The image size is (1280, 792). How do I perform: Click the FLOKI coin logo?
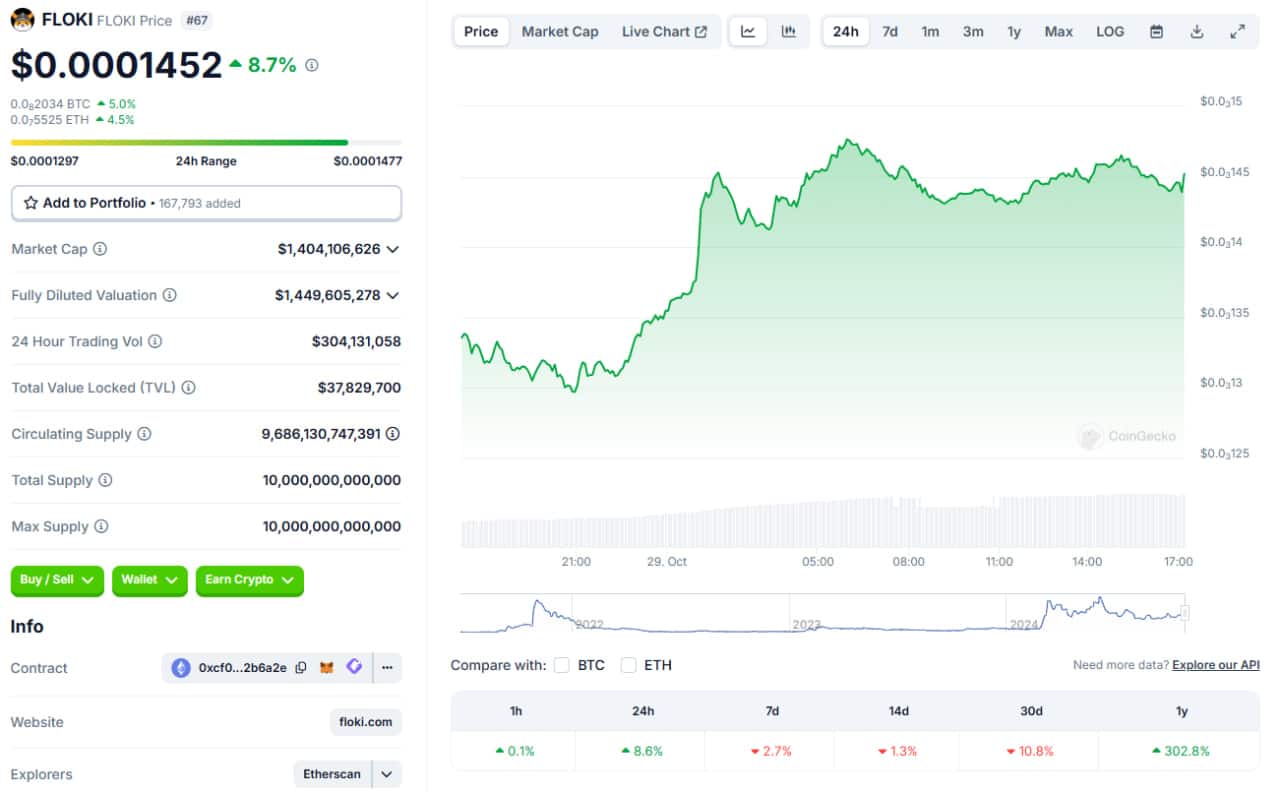22,20
